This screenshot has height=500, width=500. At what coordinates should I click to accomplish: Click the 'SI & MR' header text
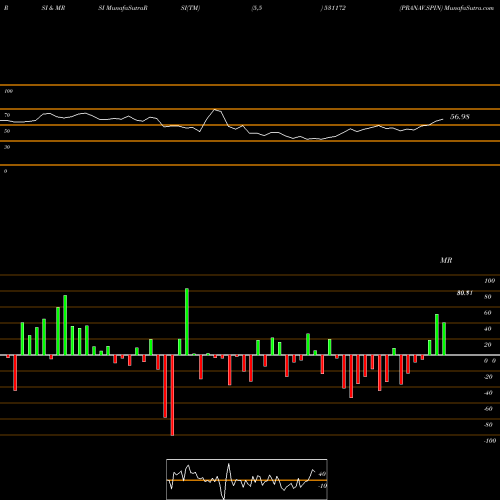point(53,8)
